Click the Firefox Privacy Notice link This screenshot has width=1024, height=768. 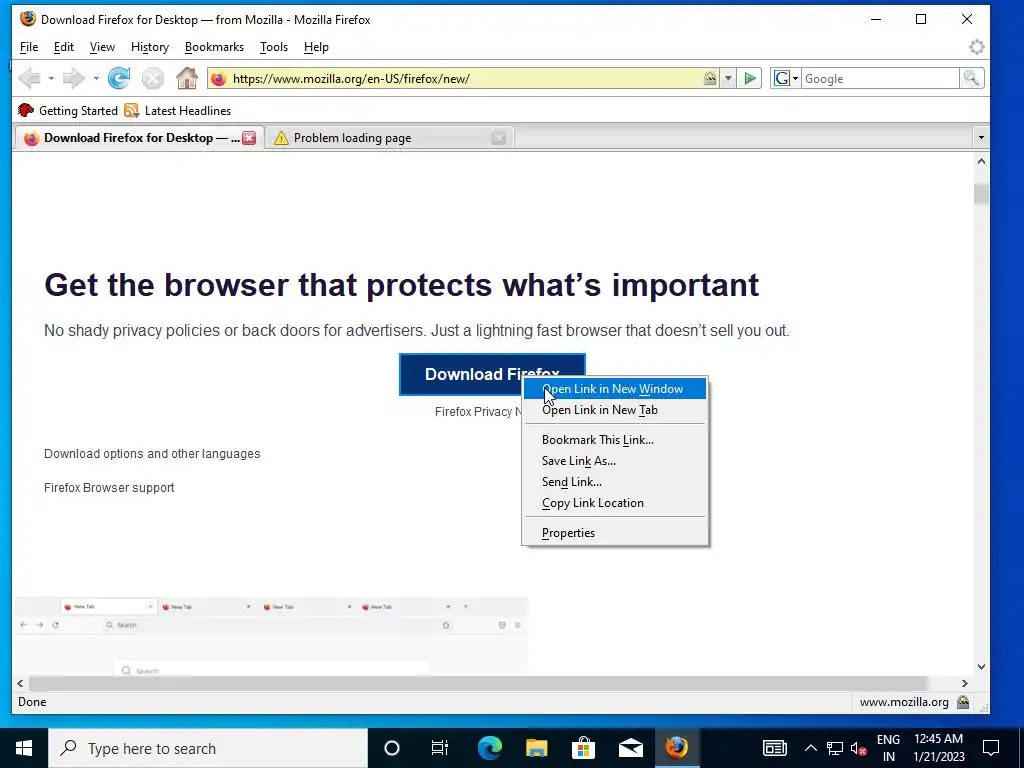(x=478, y=412)
